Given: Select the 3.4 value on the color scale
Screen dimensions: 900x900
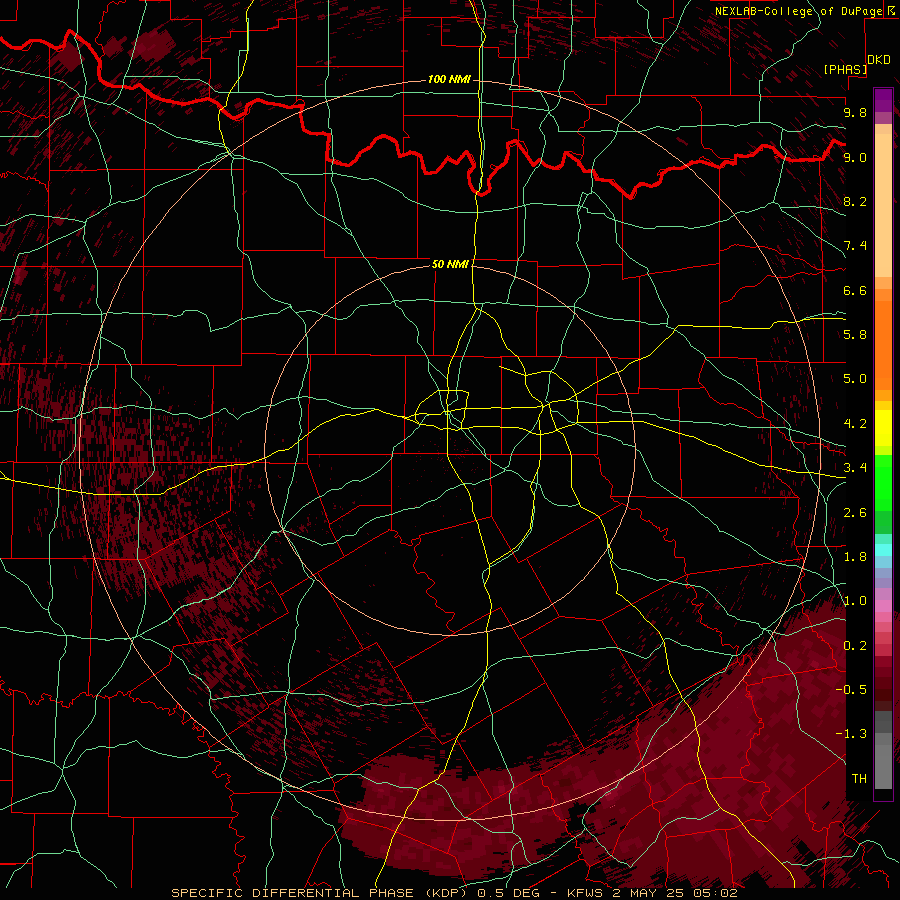Looking at the screenshot, I should [855, 468].
